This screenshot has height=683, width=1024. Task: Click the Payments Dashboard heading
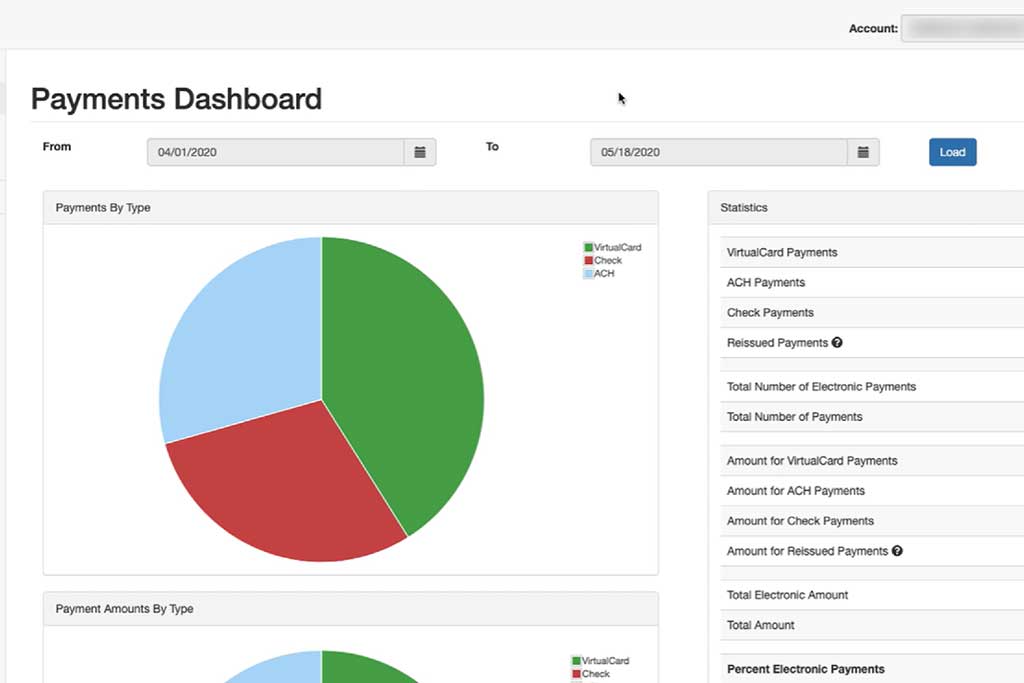tap(176, 99)
